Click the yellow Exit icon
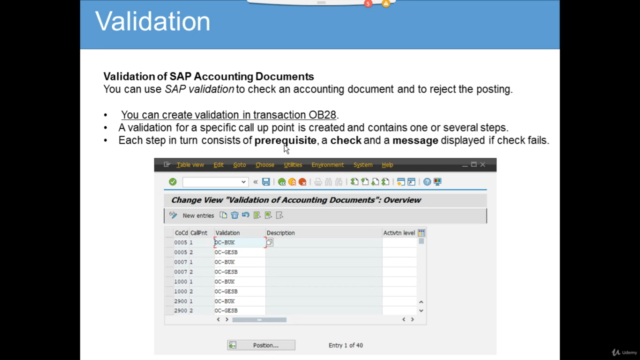 point(292,182)
